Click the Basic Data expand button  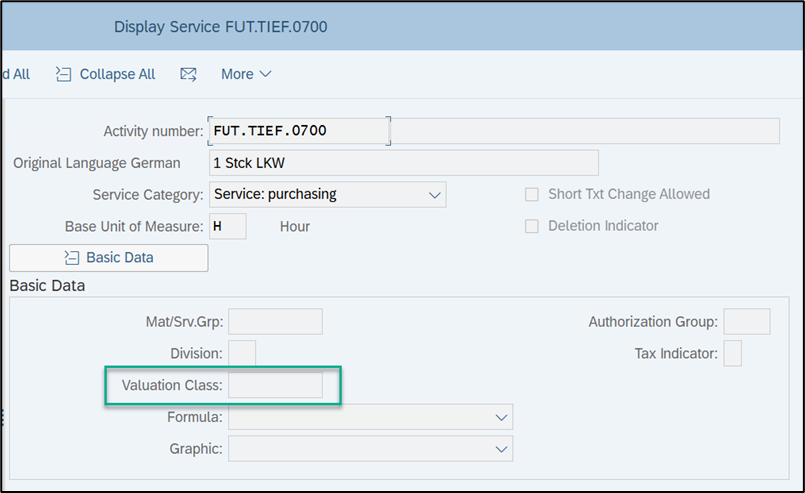click(108, 257)
